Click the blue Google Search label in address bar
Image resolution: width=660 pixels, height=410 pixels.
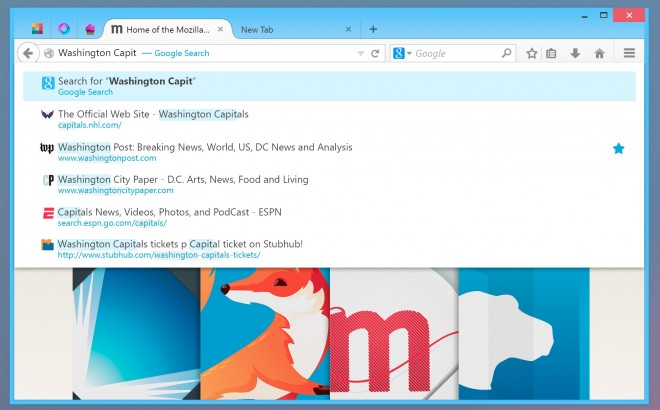point(181,53)
